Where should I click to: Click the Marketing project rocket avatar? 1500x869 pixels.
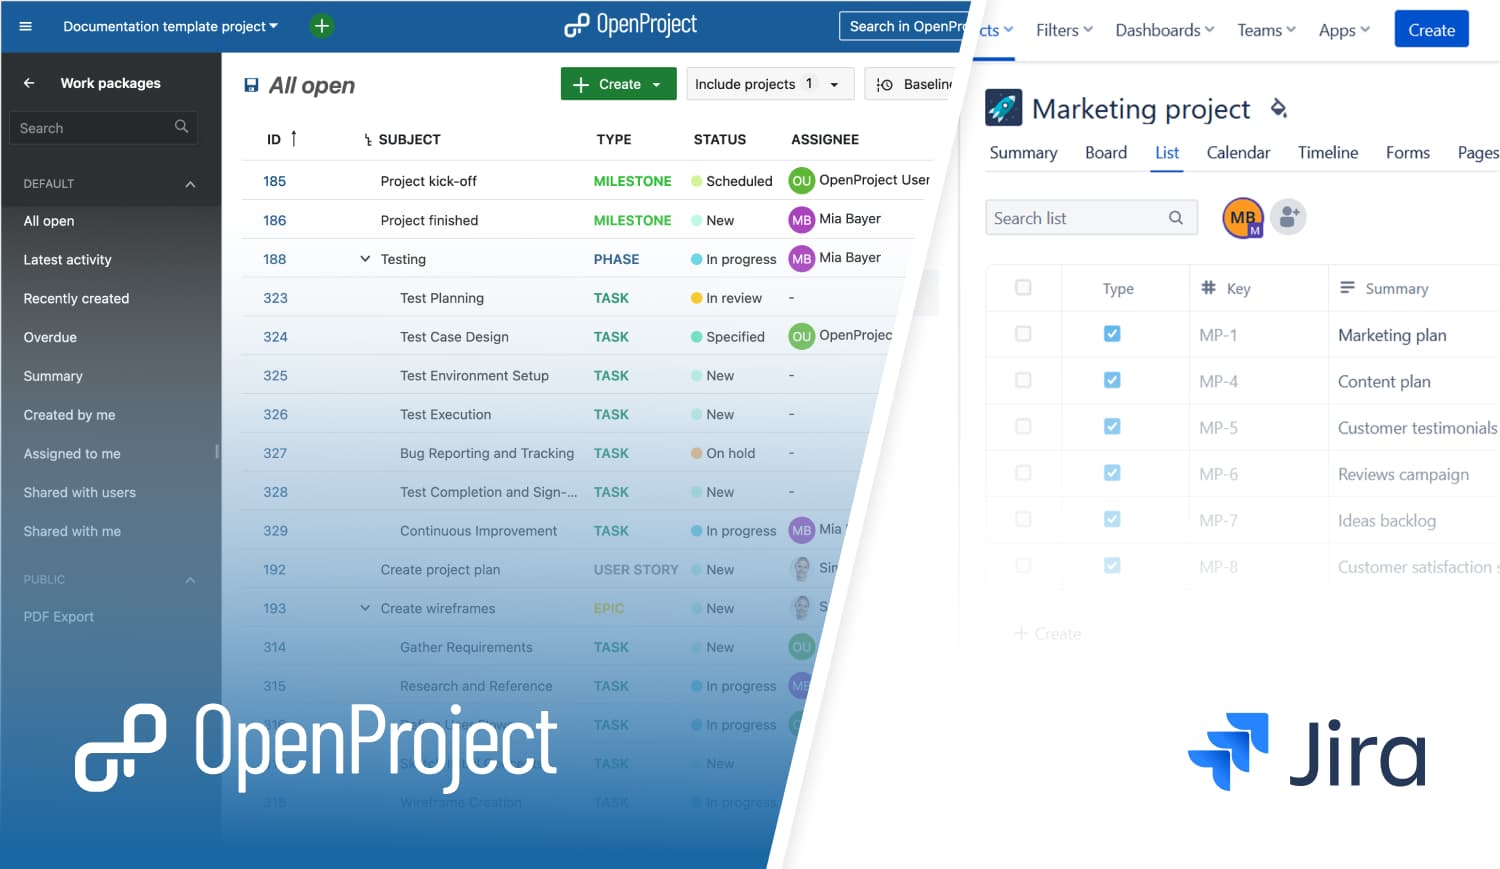click(1003, 107)
